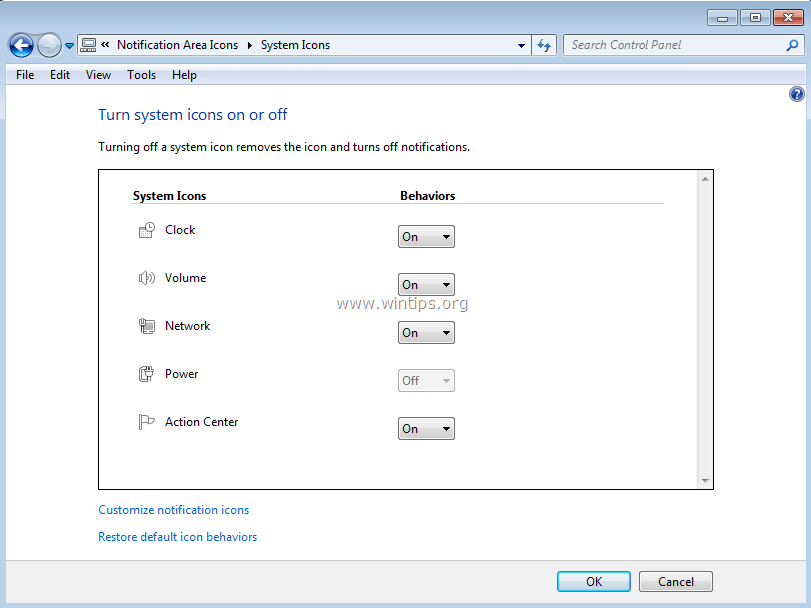811x608 pixels.
Task: Expand the address bar history dropdown
Action: [520, 45]
